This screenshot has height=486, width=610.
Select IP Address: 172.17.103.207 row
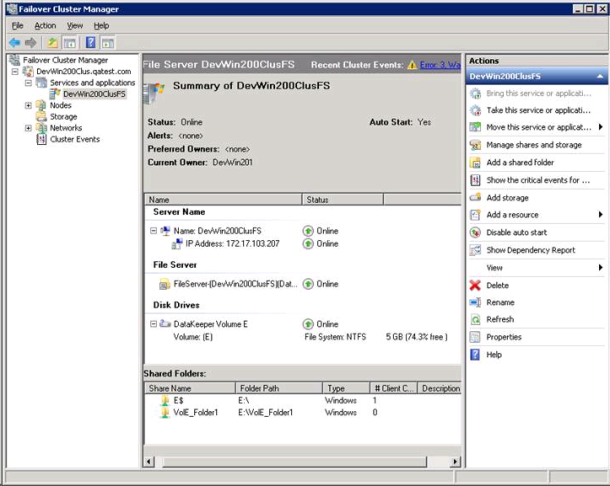(232, 244)
